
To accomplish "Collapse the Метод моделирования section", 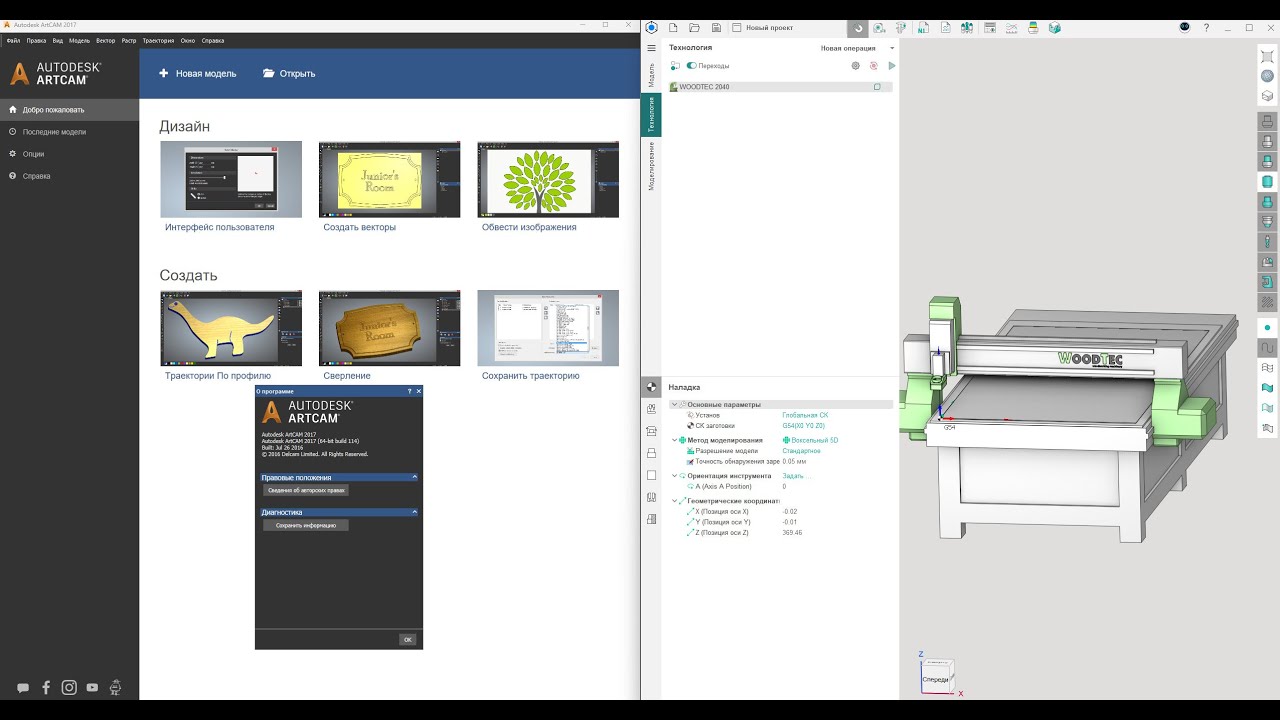I will (674, 440).
